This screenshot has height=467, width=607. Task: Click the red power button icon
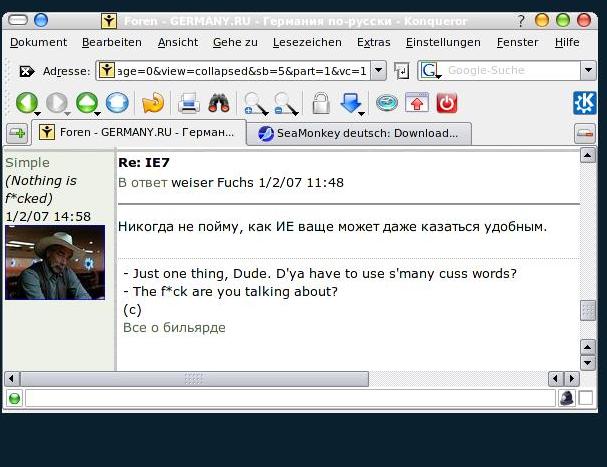pos(447,103)
